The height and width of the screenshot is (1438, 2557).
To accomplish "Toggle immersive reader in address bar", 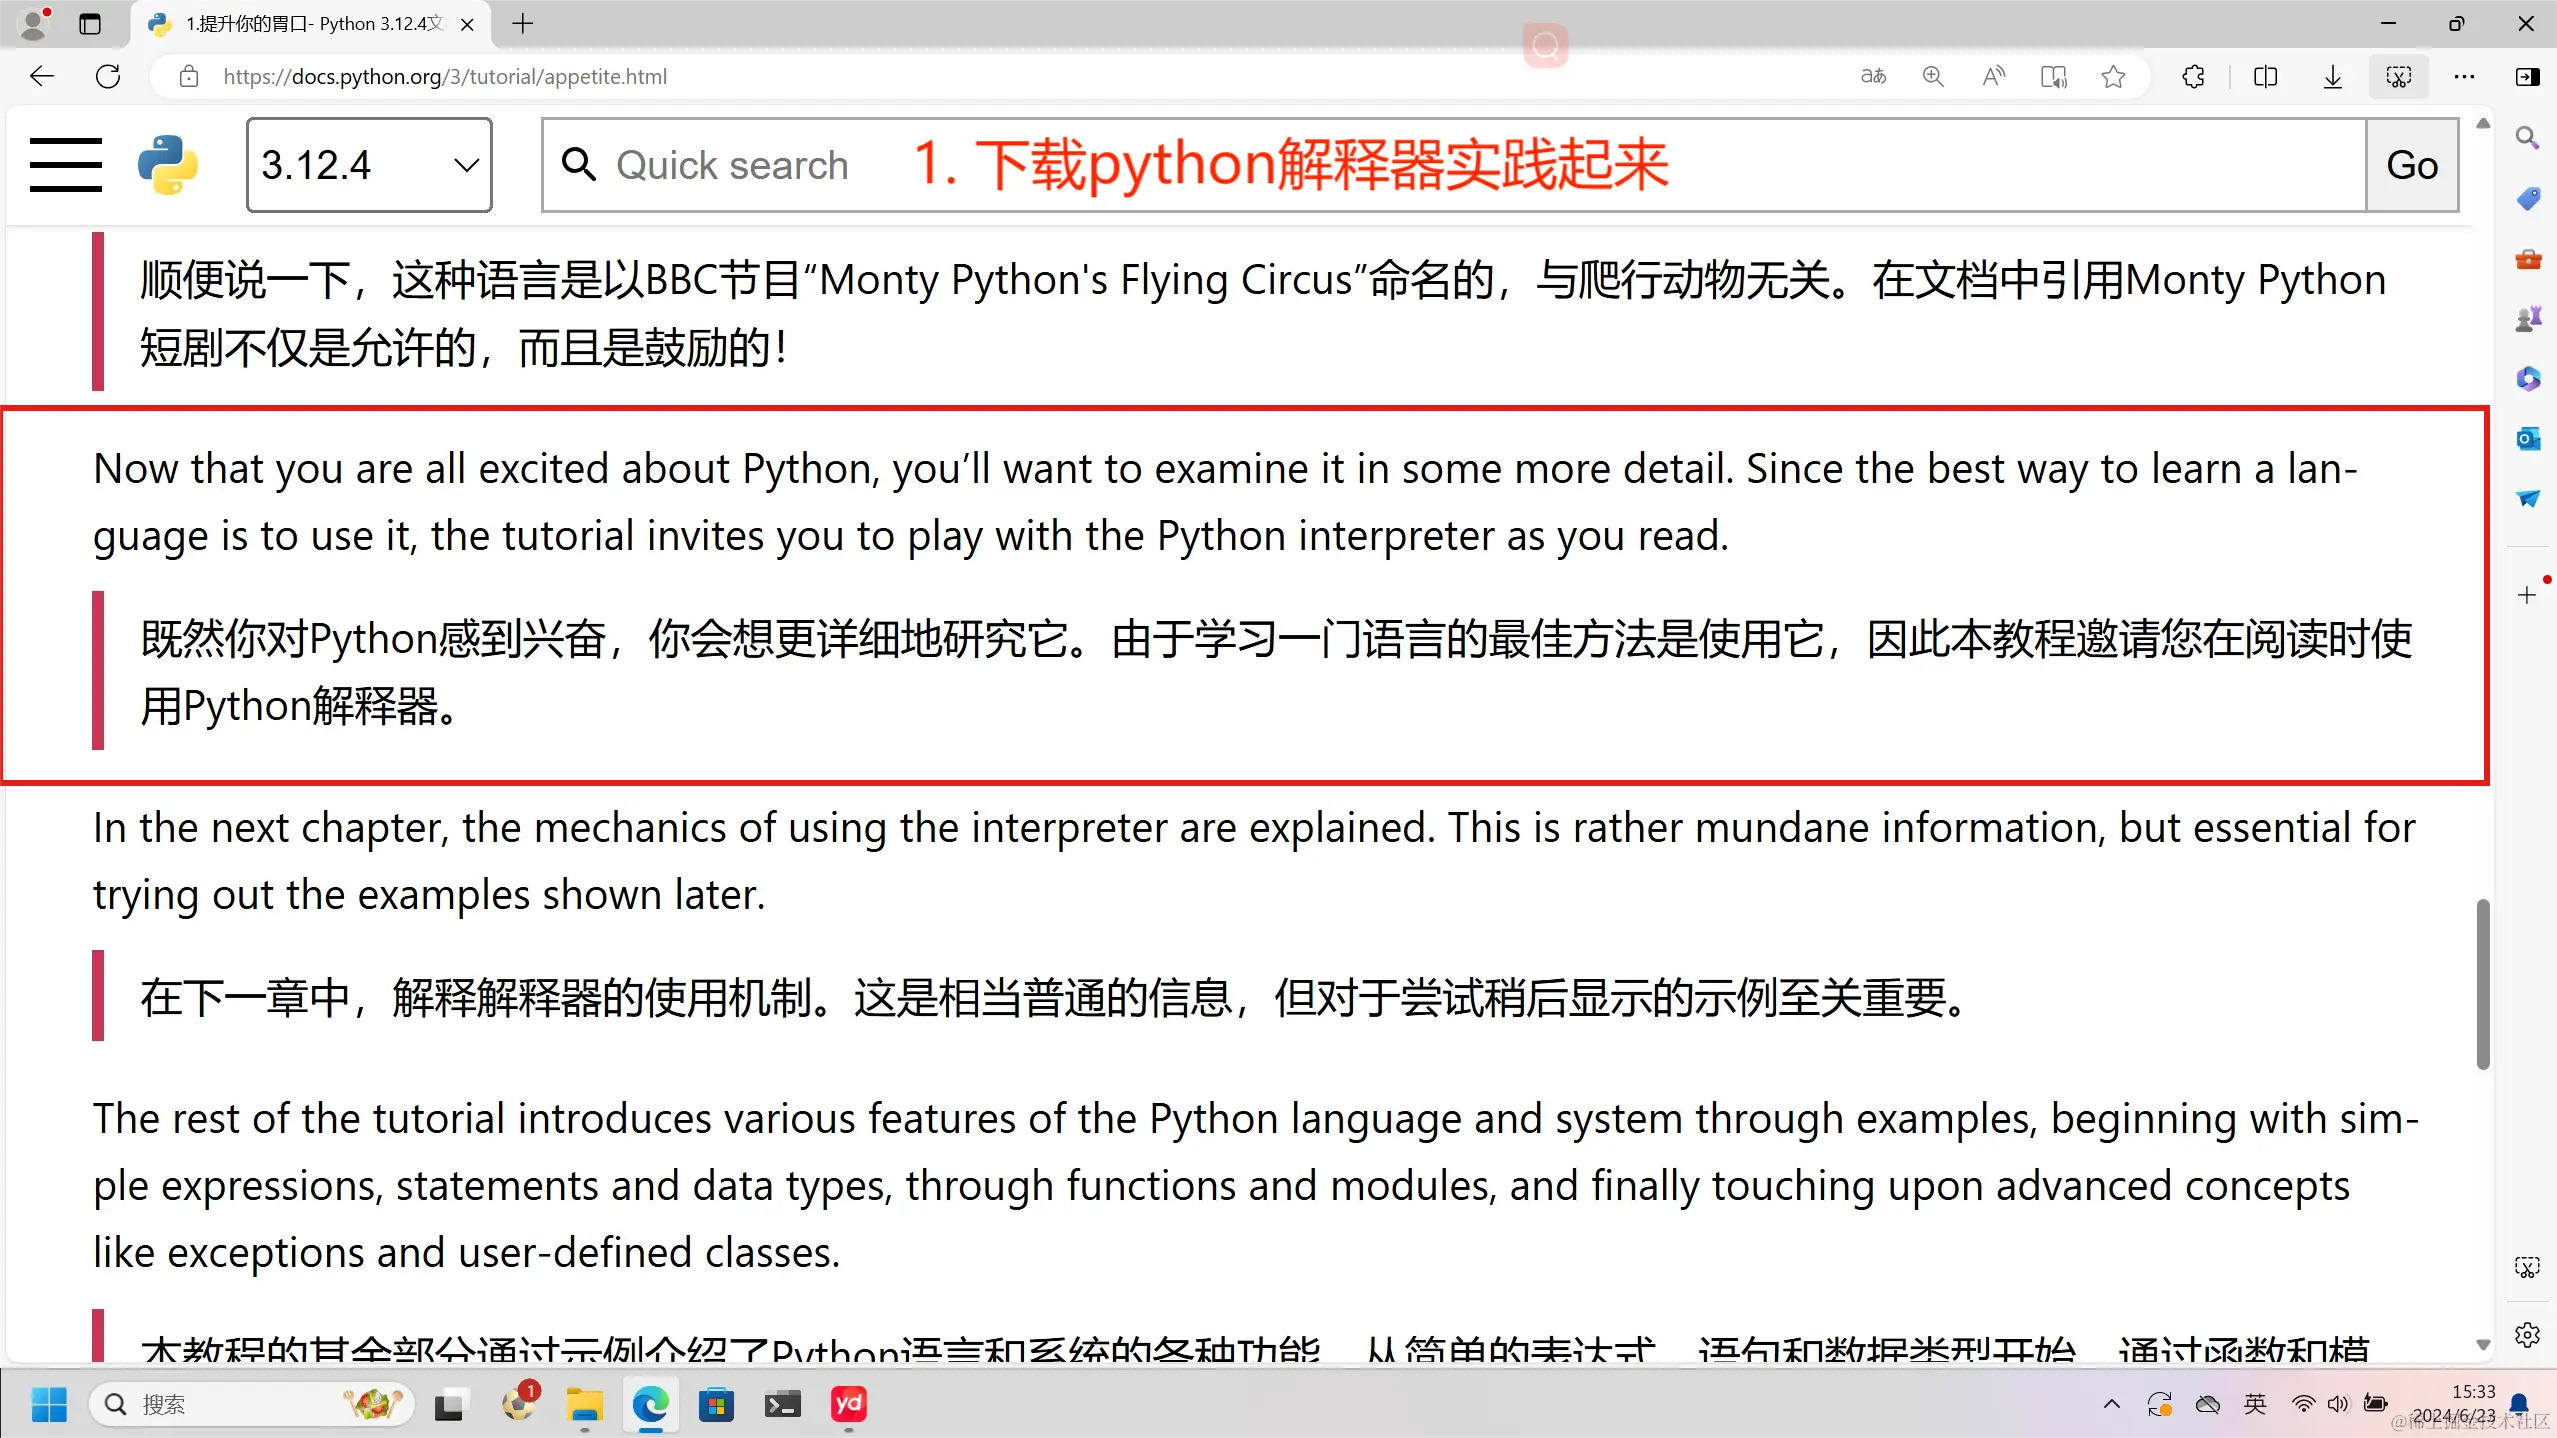I will (x=2053, y=77).
